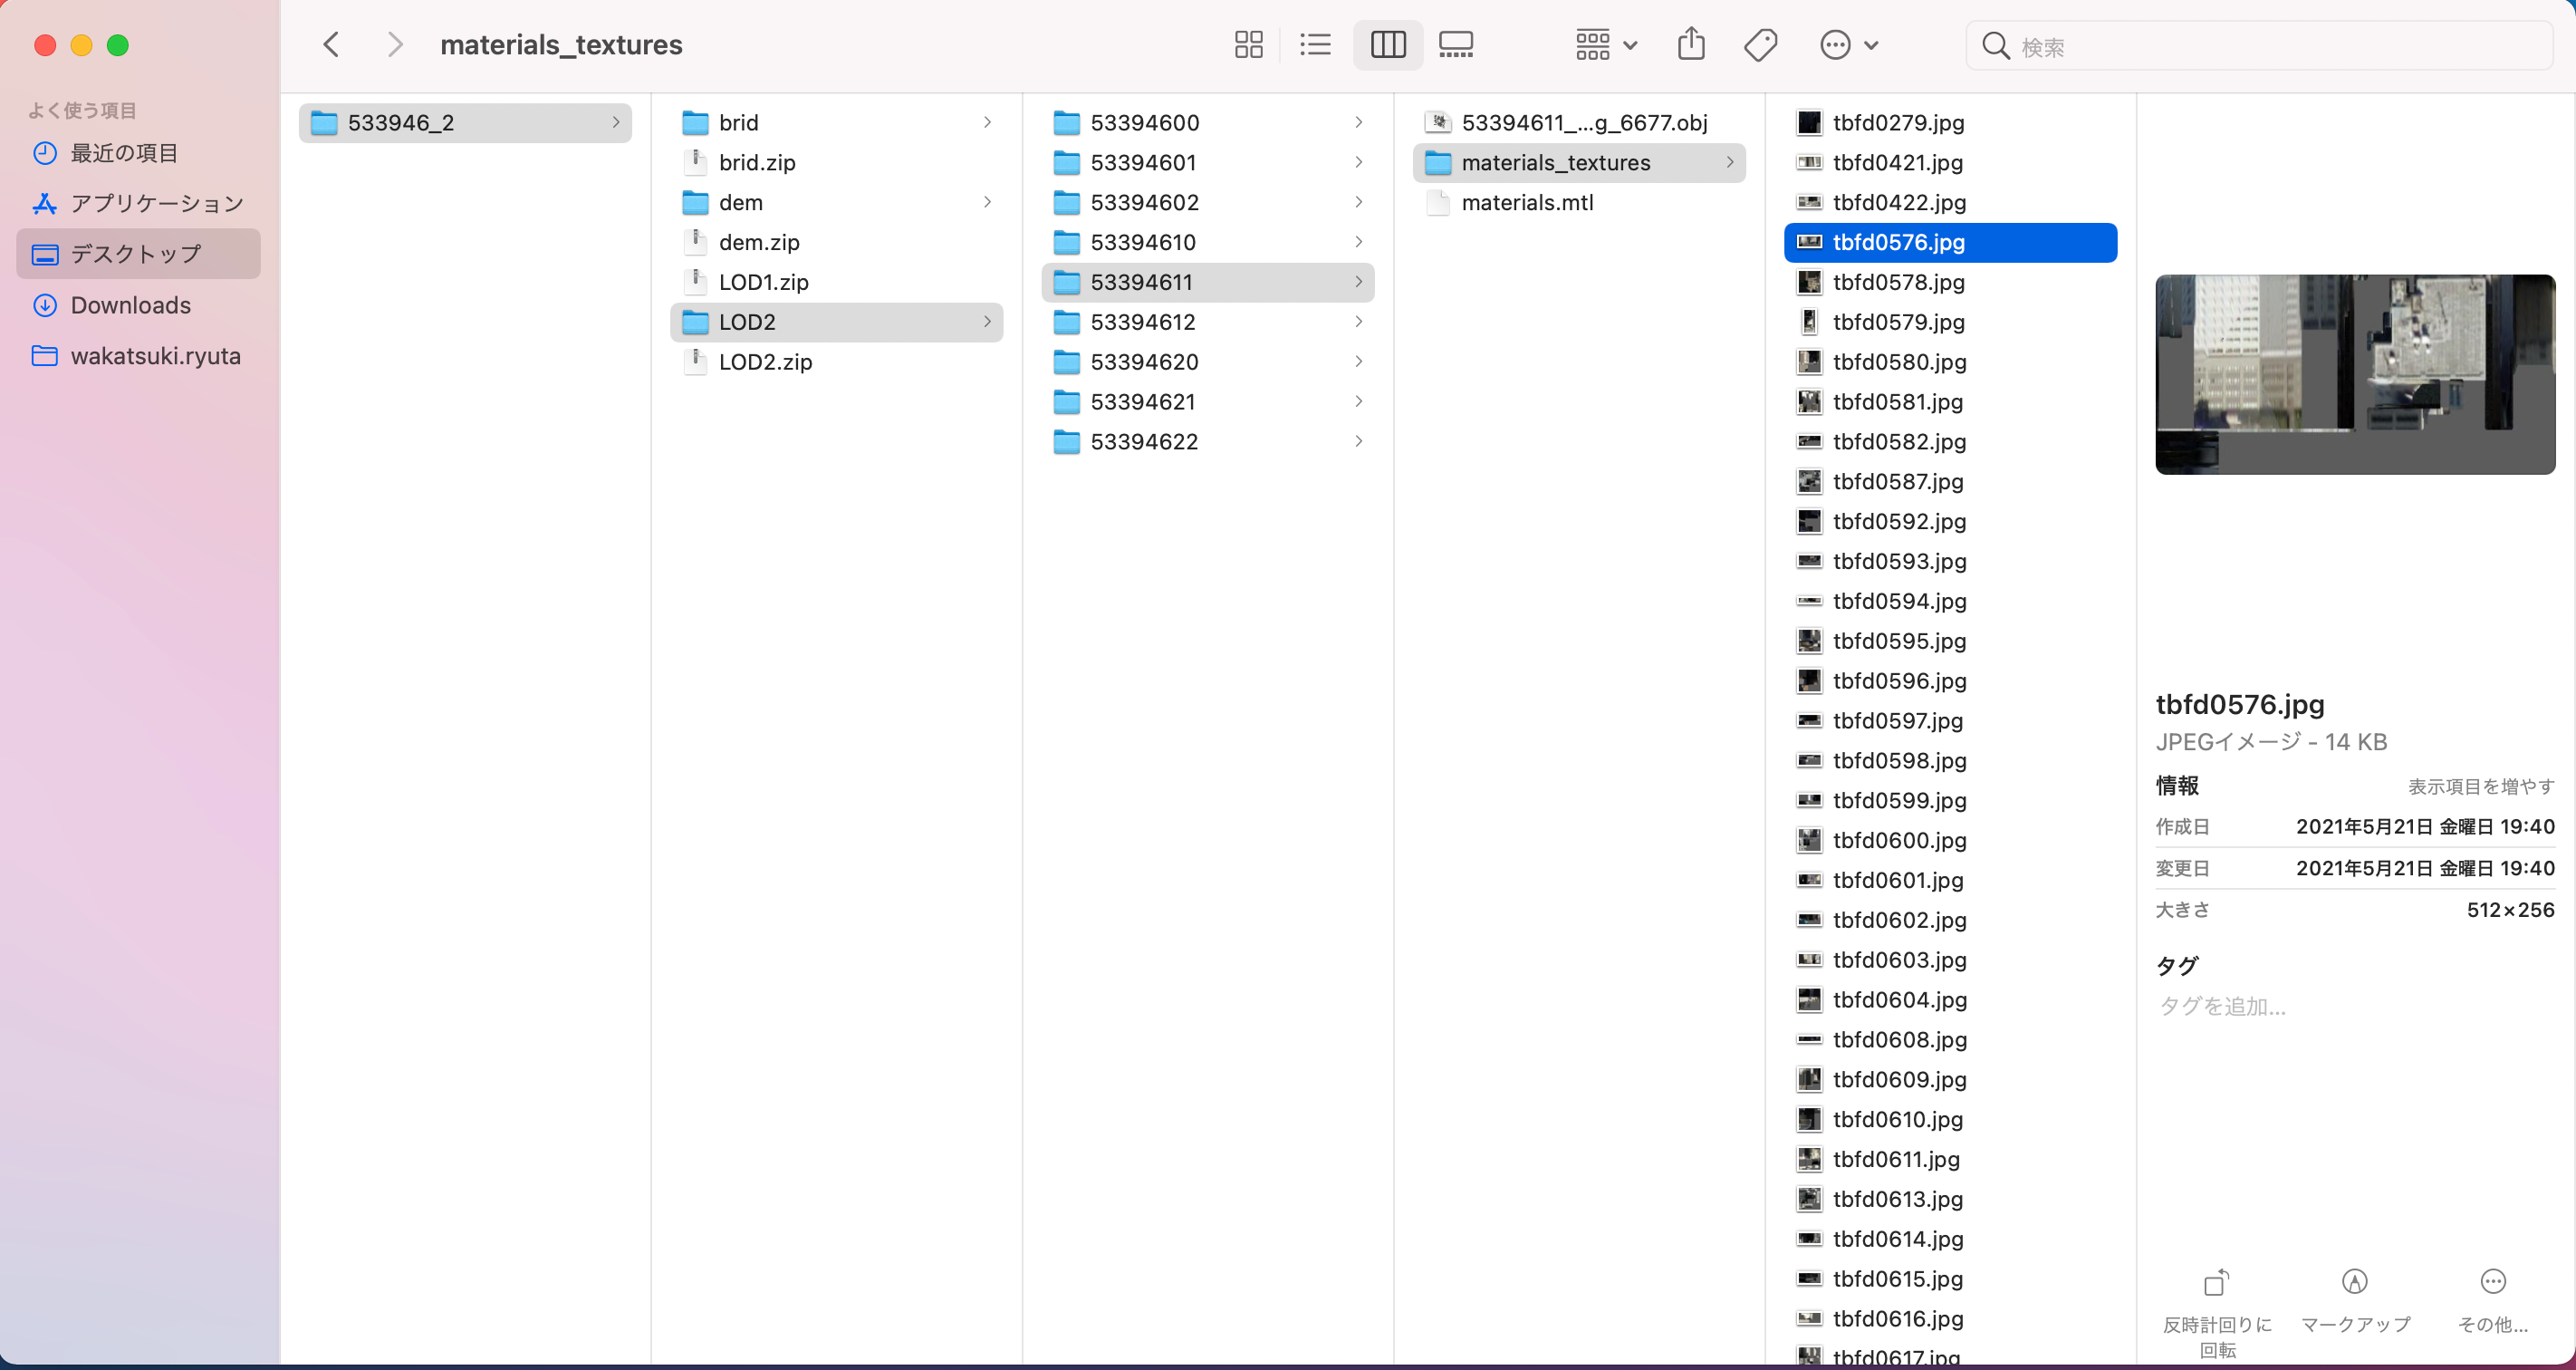2576x1370 pixels.
Task: Click the tbfd0576.jpg preview thumbnail
Action: pos(2354,374)
